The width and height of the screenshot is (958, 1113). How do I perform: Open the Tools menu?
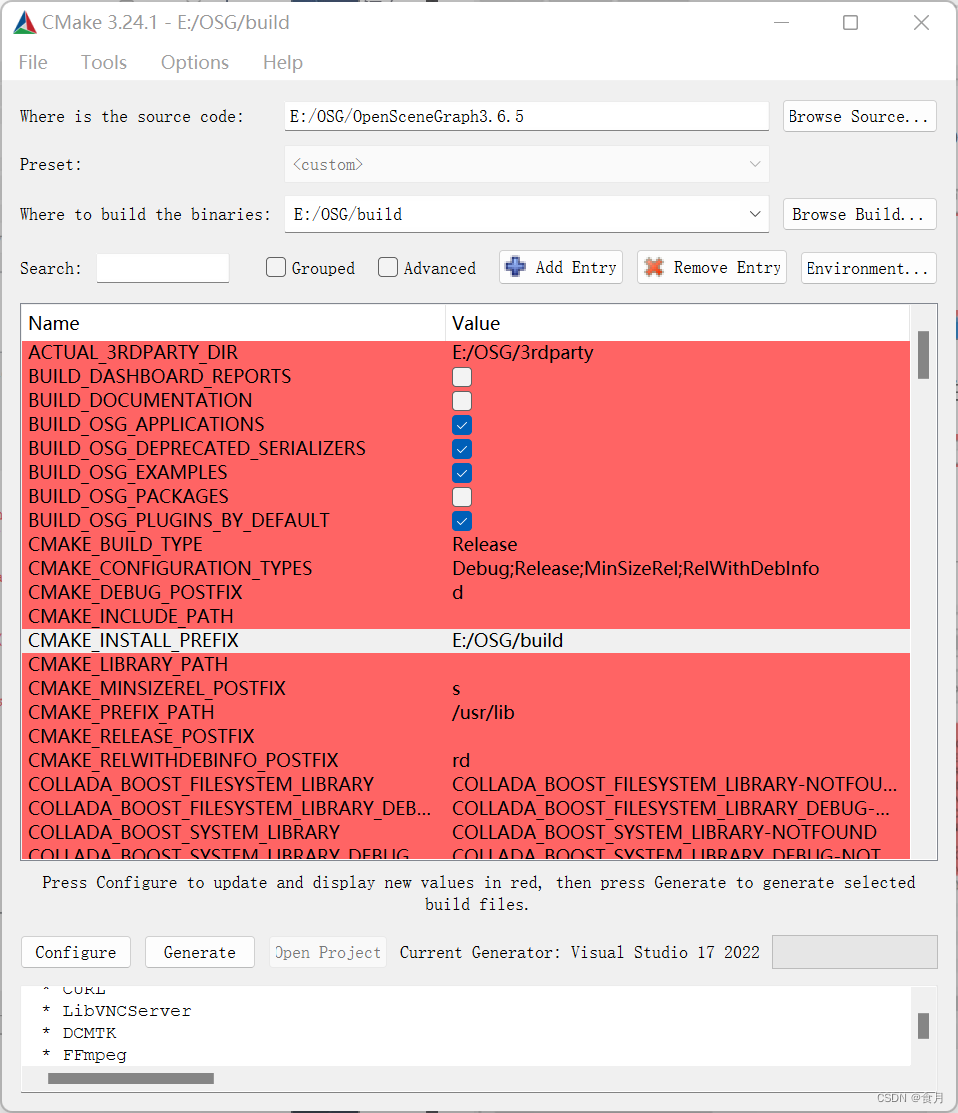[103, 62]
